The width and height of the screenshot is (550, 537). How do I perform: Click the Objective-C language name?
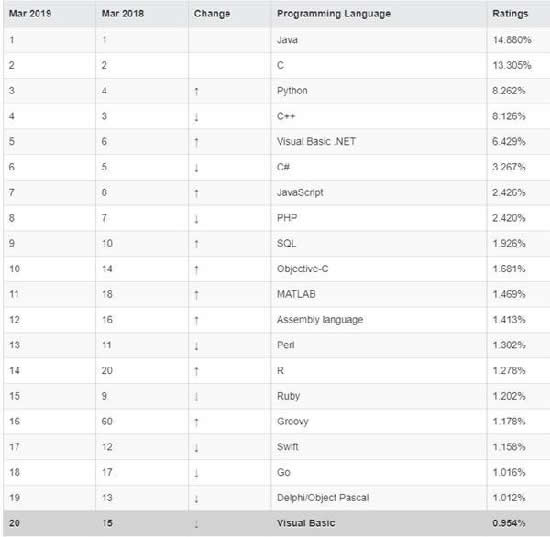[302, 269]
